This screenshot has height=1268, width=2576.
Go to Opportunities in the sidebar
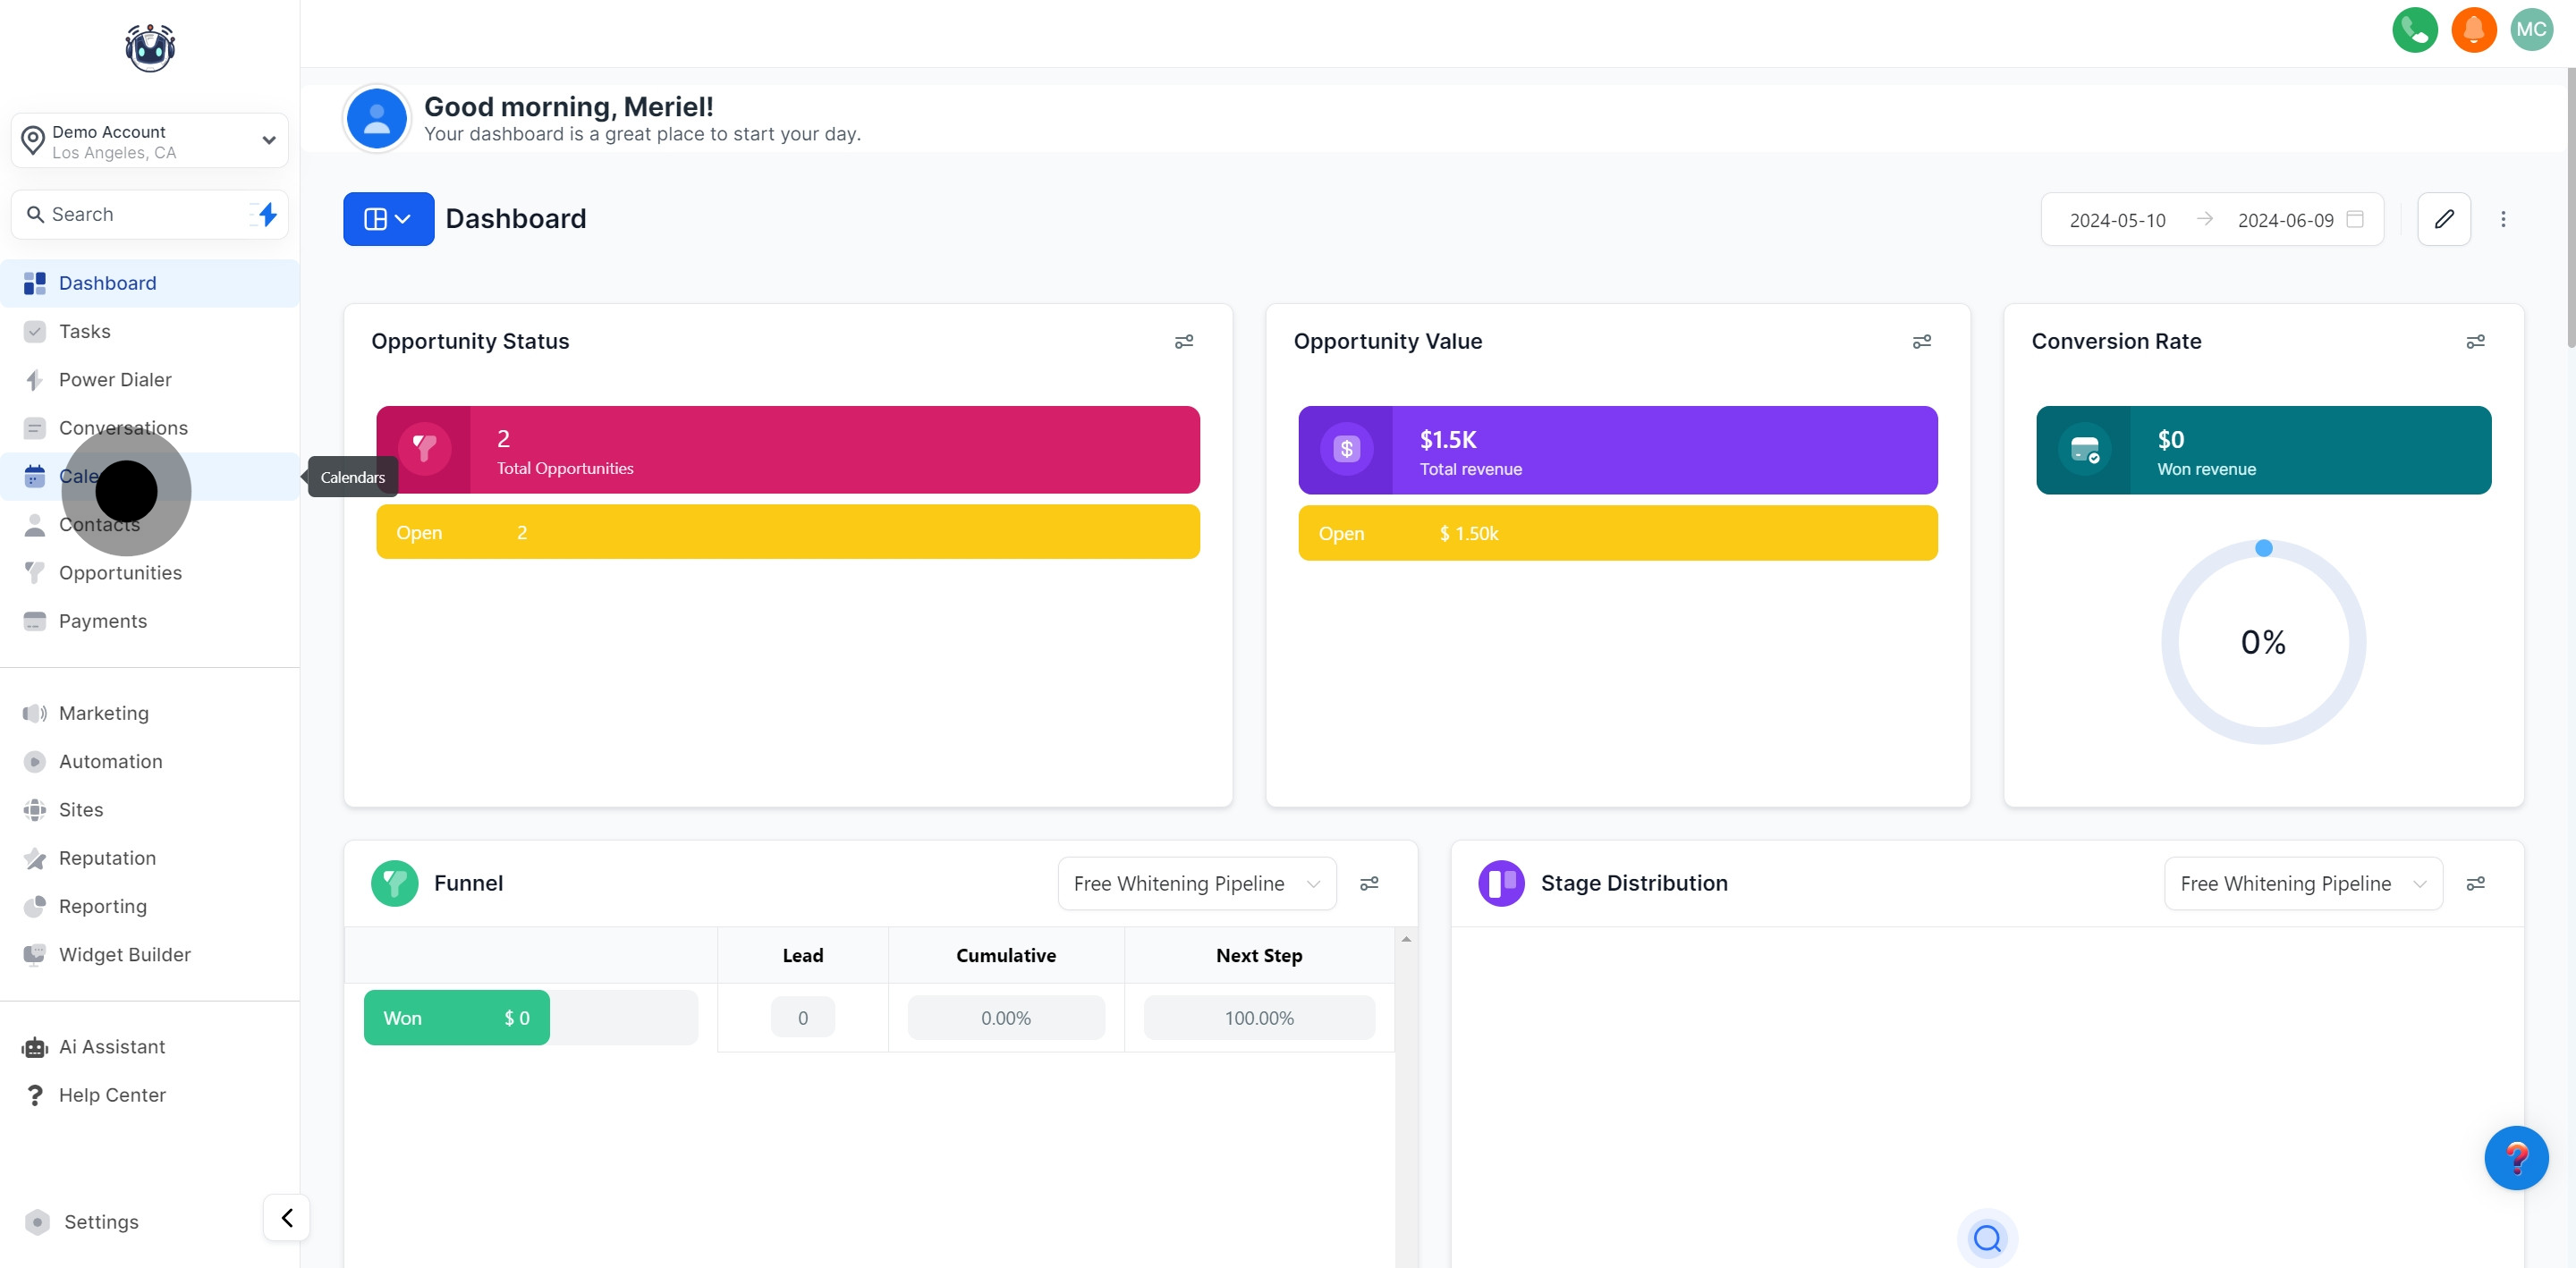point(120,573)
